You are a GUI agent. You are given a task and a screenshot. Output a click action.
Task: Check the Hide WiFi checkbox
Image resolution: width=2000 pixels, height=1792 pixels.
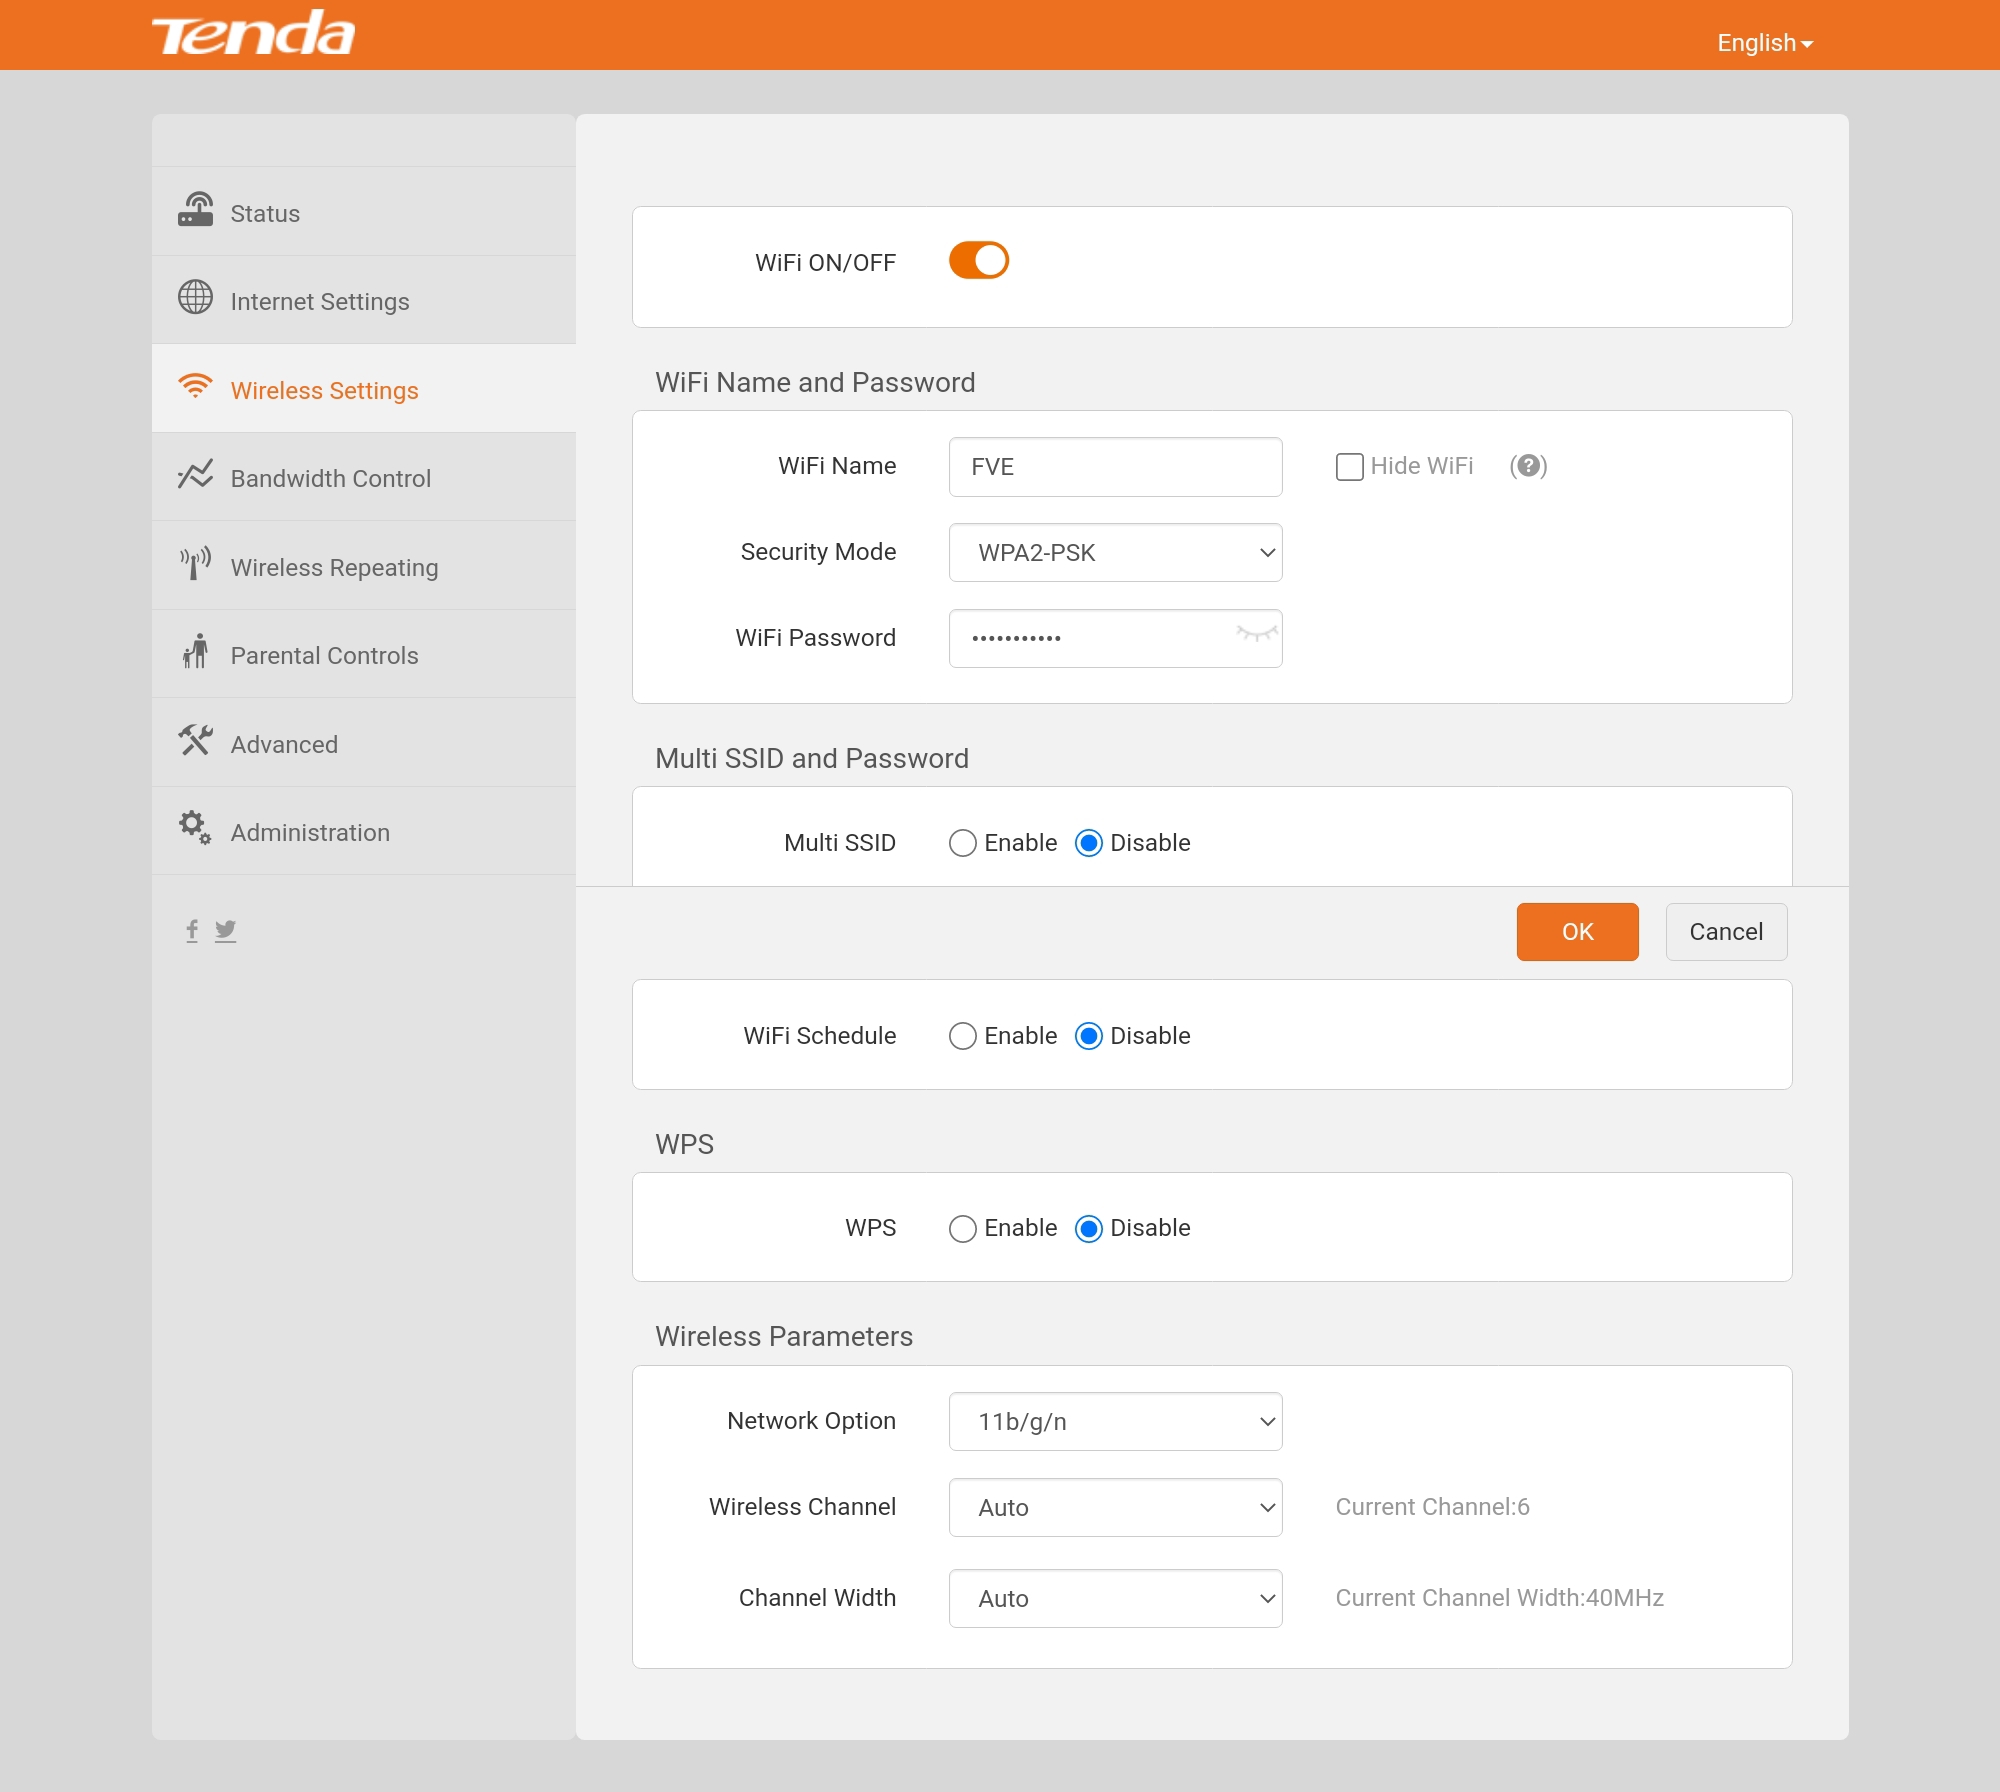(x=1349, y=467)
